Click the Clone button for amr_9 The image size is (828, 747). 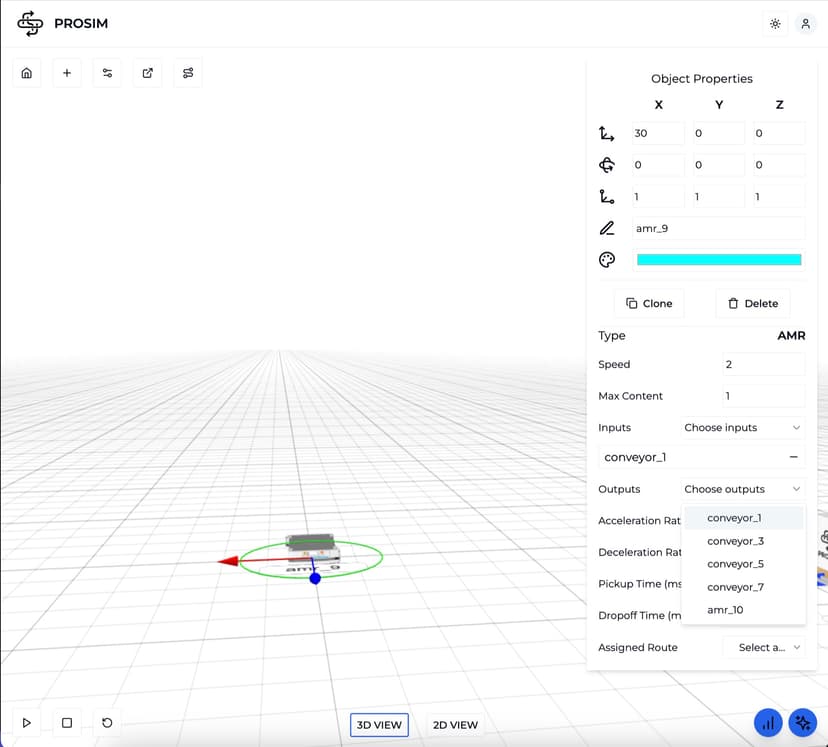[648, 303]
